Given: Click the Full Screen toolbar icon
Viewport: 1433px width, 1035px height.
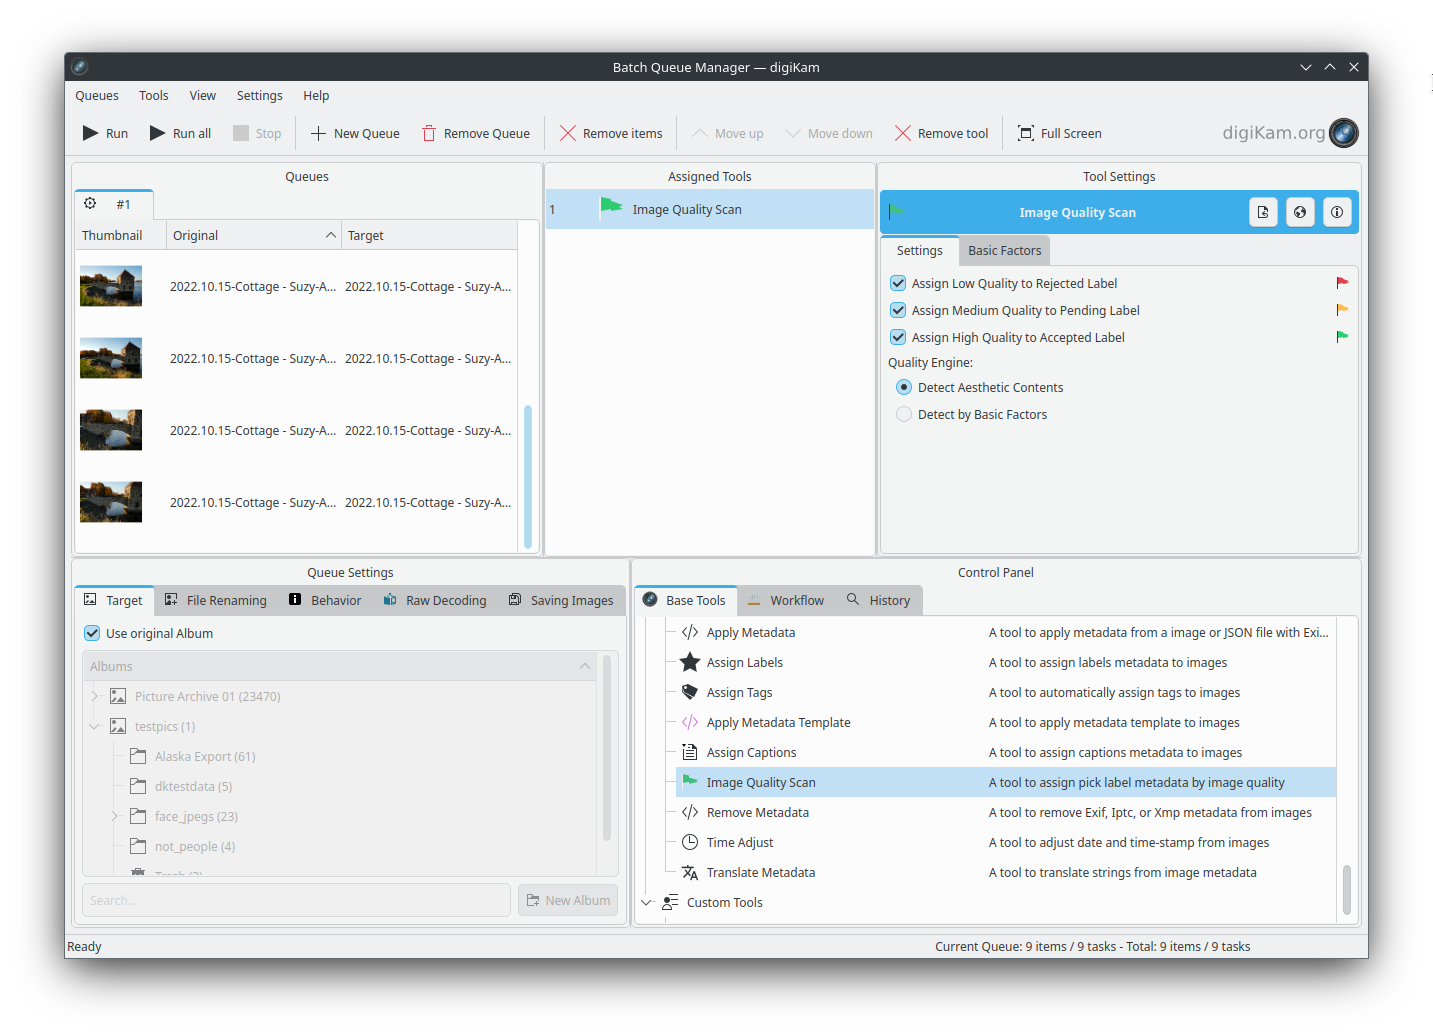Looking at the screenshot, I should (x=1025, y=133).
